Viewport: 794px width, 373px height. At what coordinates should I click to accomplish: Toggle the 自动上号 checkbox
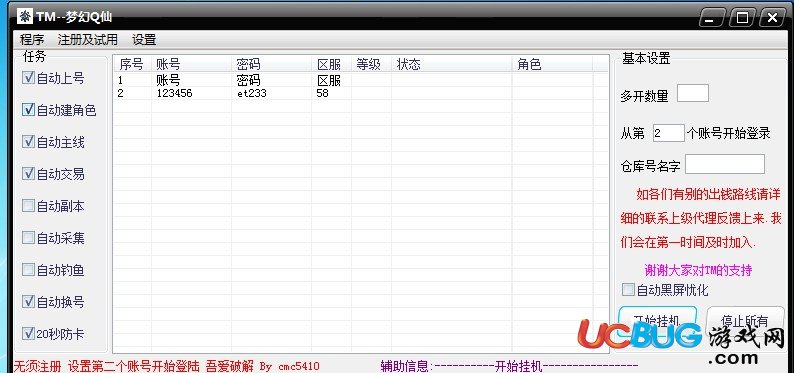pyautogui.click(x=28, y=78)
